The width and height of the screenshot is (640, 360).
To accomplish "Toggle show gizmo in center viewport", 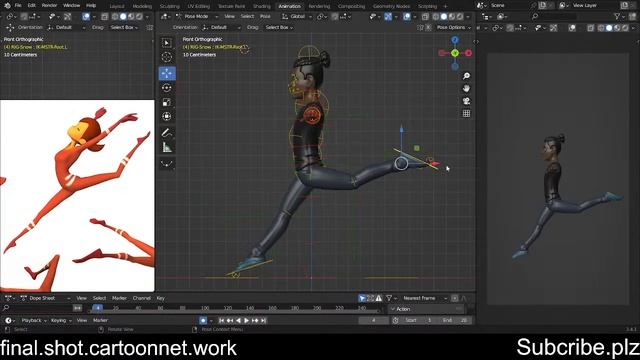I will 388,16.
